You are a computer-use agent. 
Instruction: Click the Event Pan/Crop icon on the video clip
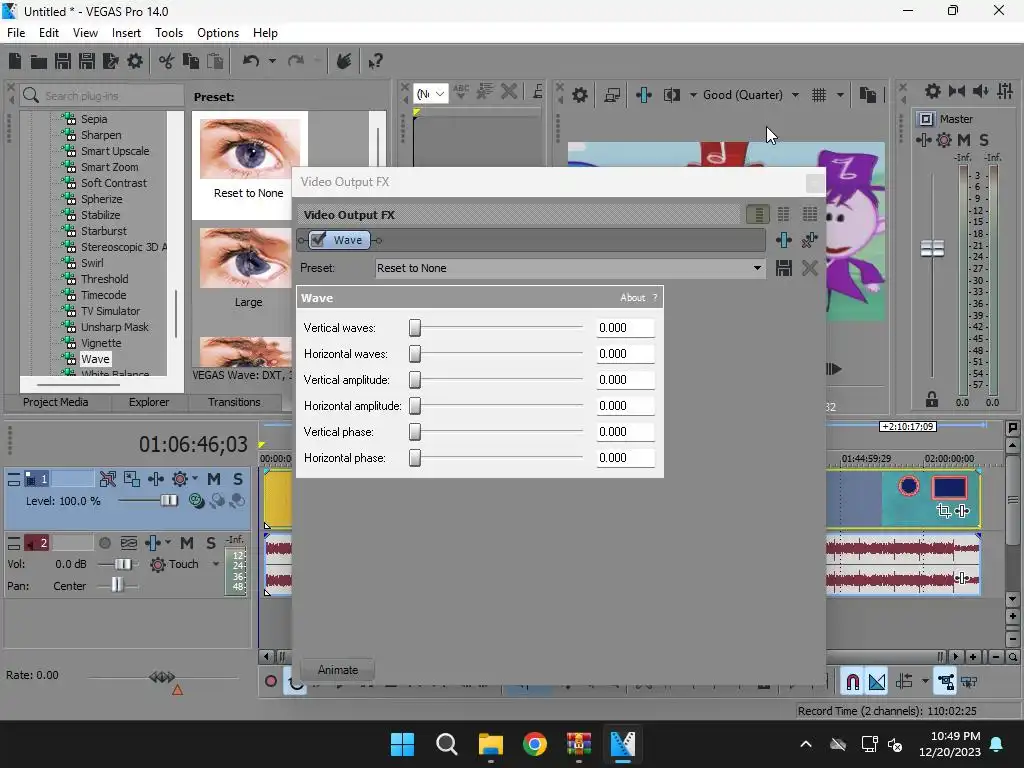coord(943,510)
